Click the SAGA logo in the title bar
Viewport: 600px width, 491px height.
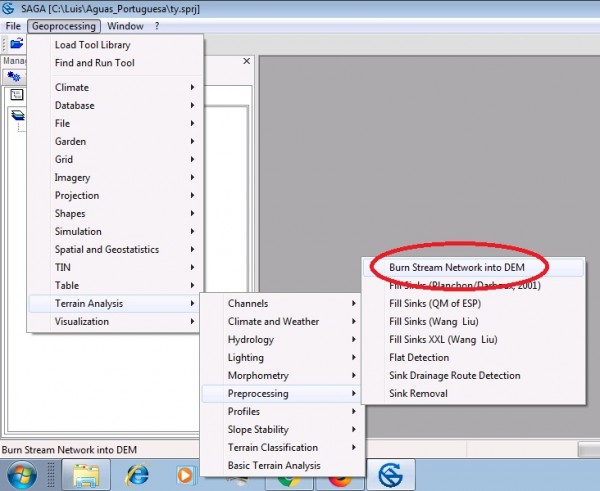(8, 8)
